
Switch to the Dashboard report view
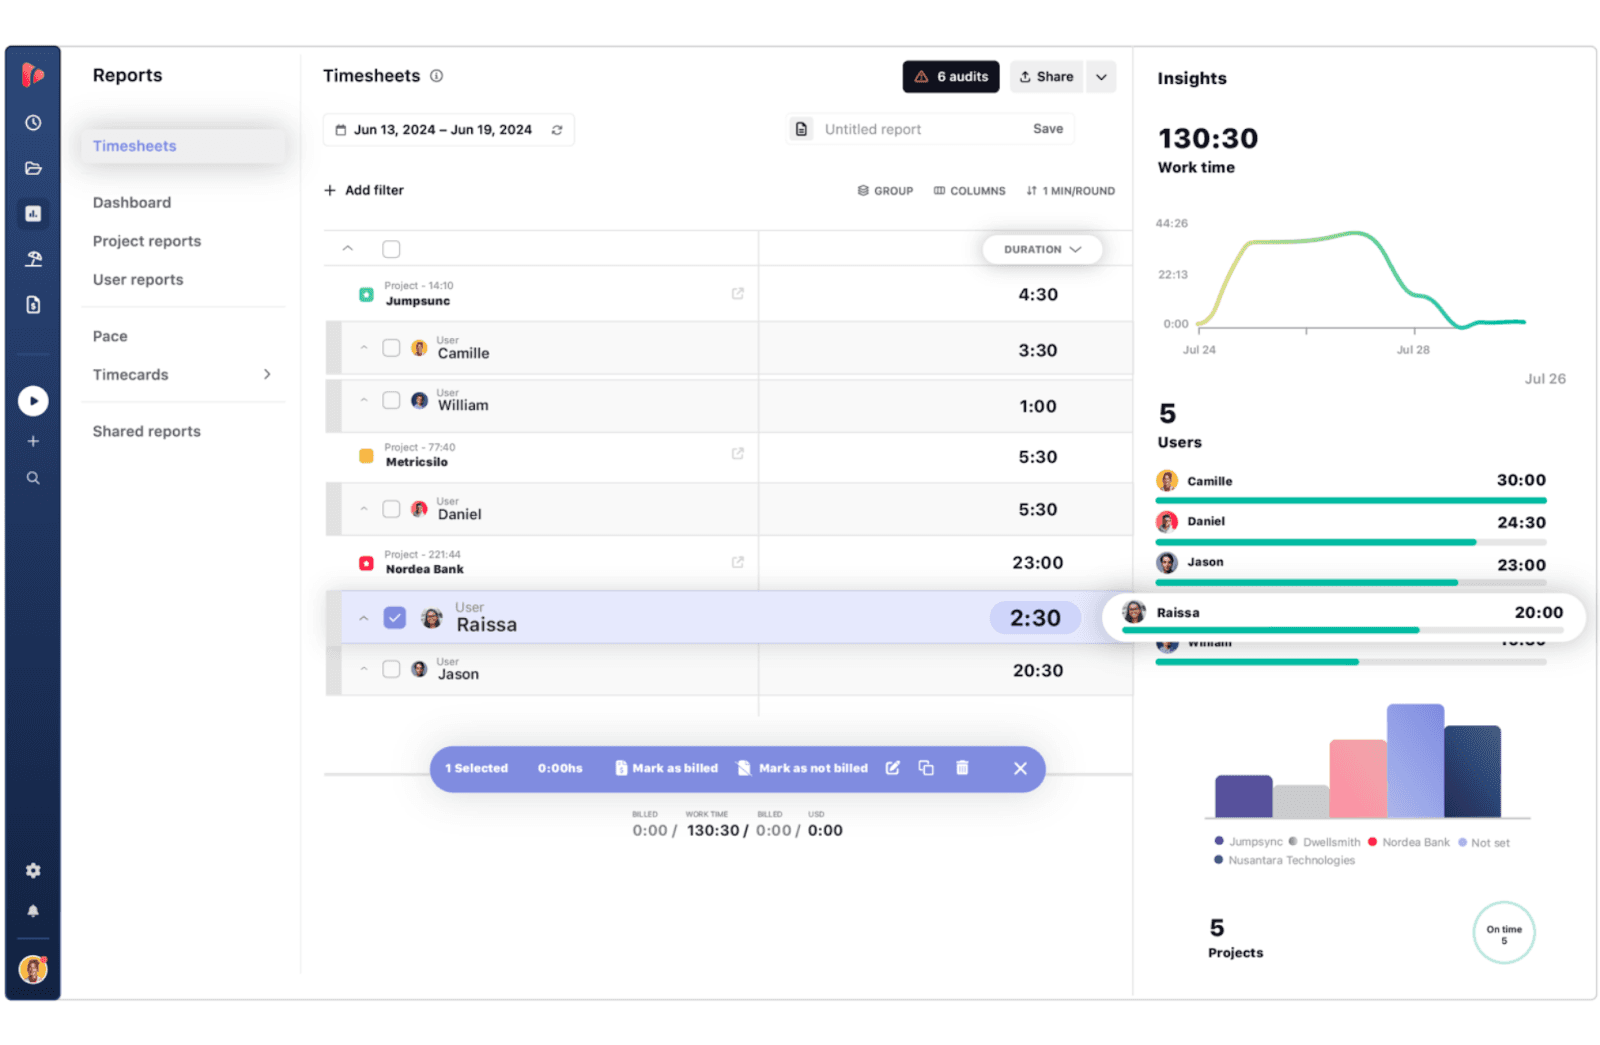[x=131, y=202]
